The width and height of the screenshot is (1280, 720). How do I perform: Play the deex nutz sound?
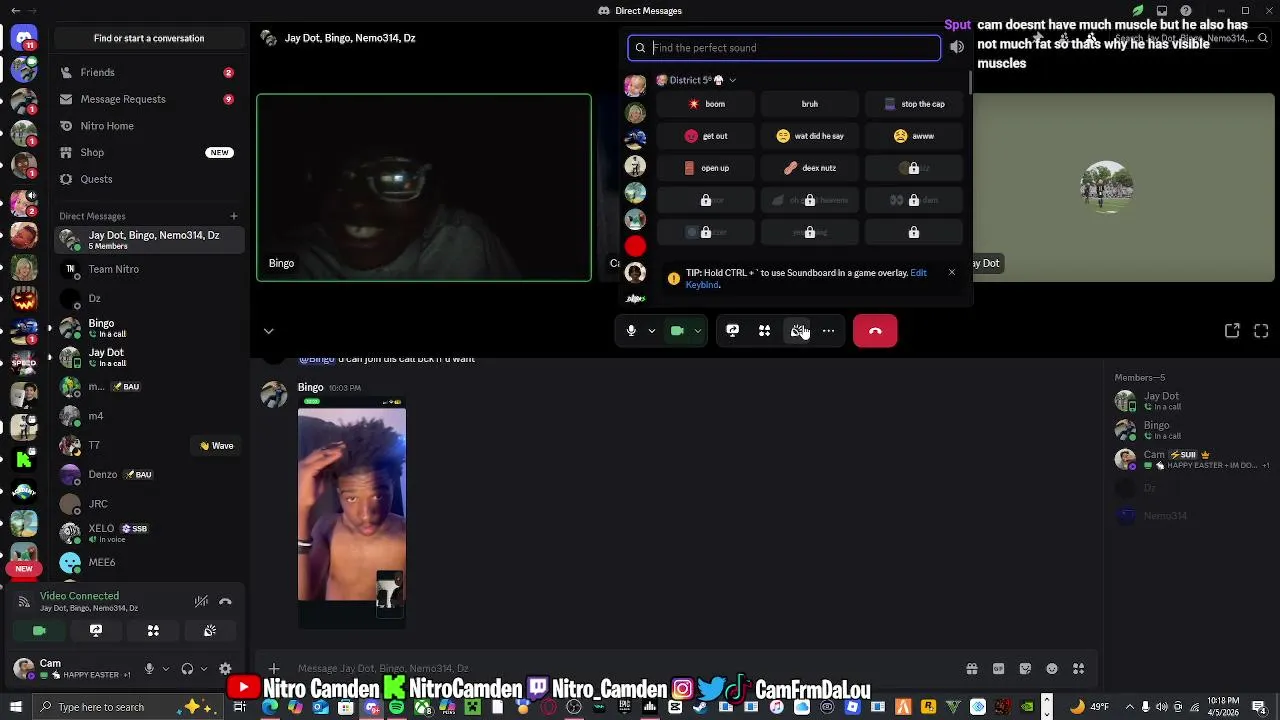(809, 168)
